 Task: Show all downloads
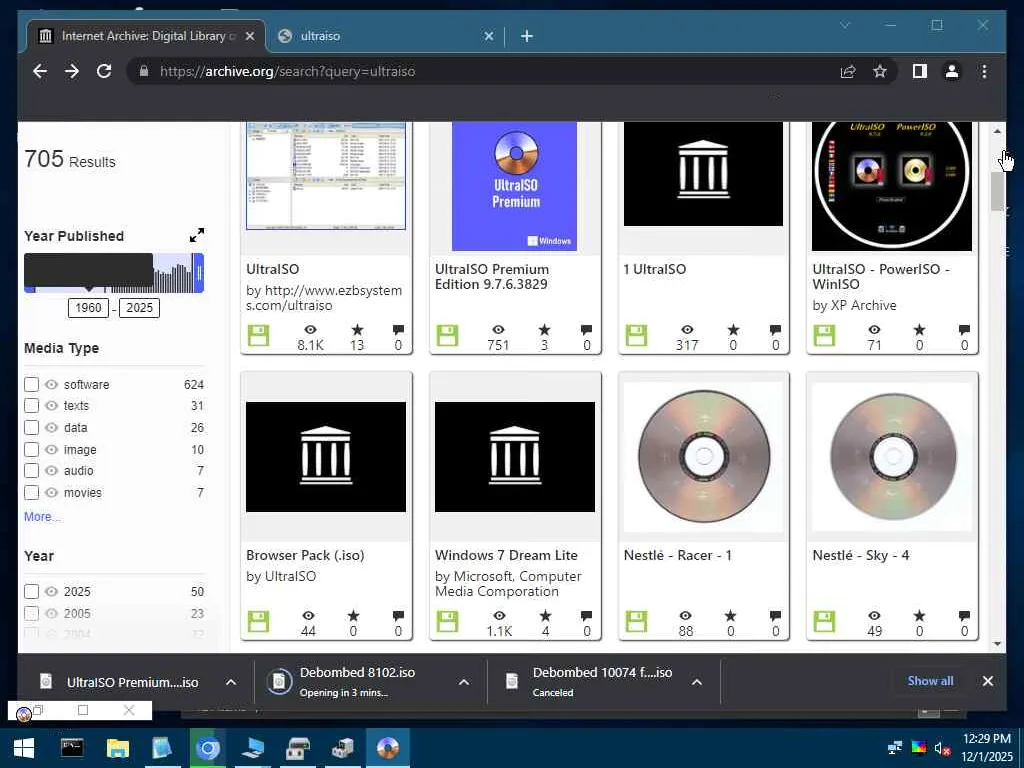tap(930, 680)
